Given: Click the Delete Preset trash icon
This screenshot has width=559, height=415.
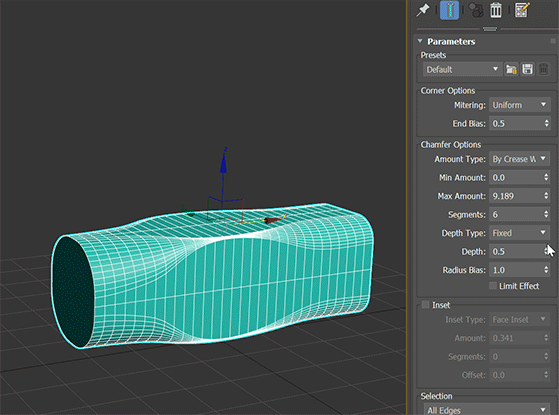Looking at the screenshot, I should (x=543, y=69).
